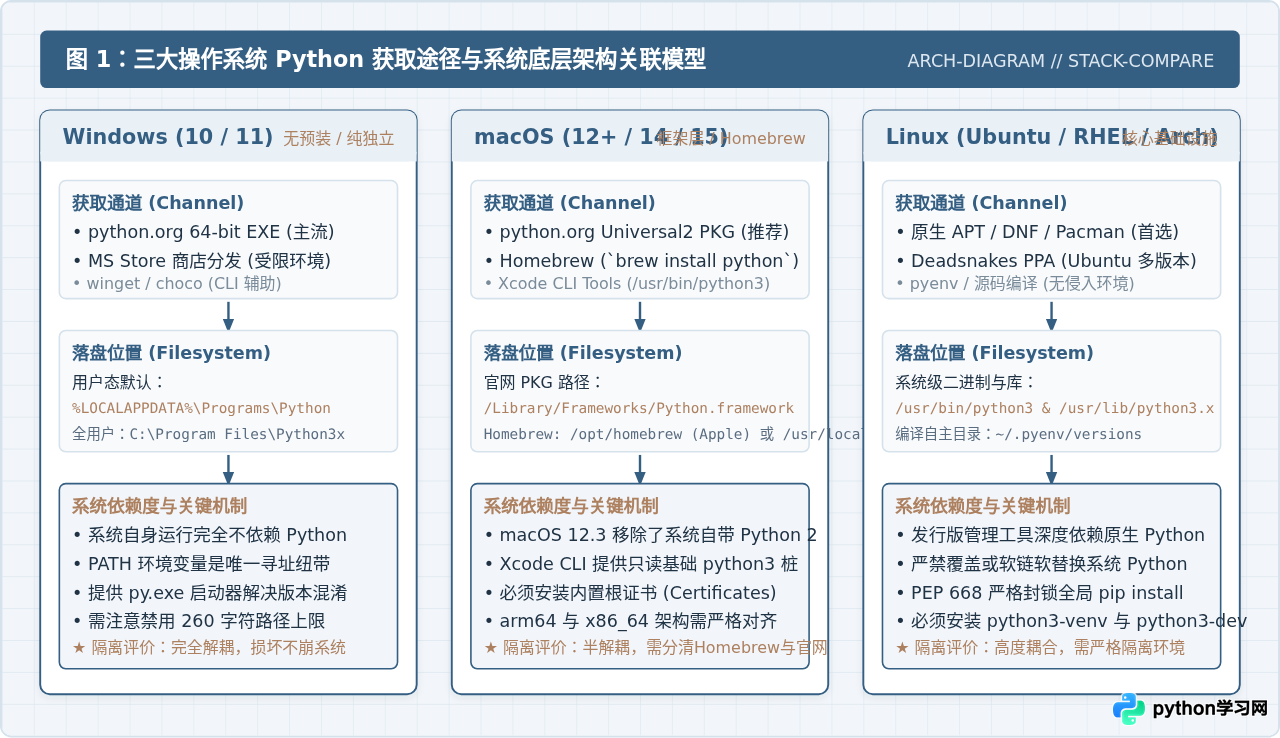Select the "%LOCALAPPDATA%\Programs\Python" path
The width and height of the screenshot is (1280, 738).
[201, 408]
